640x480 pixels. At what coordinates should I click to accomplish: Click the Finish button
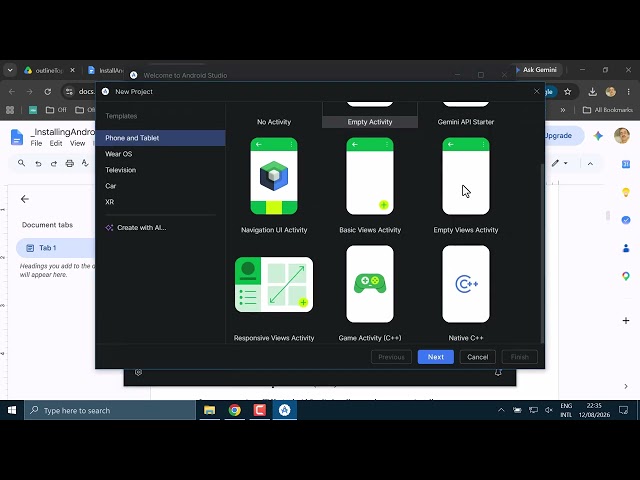point(520,357)
